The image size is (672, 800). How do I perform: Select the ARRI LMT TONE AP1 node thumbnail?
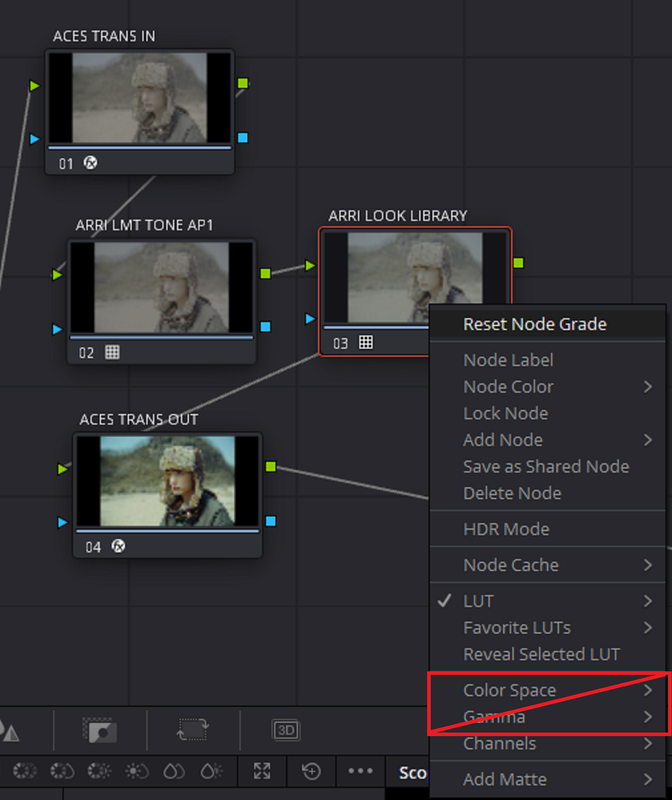pyautogui.click(x=162, y=287)
